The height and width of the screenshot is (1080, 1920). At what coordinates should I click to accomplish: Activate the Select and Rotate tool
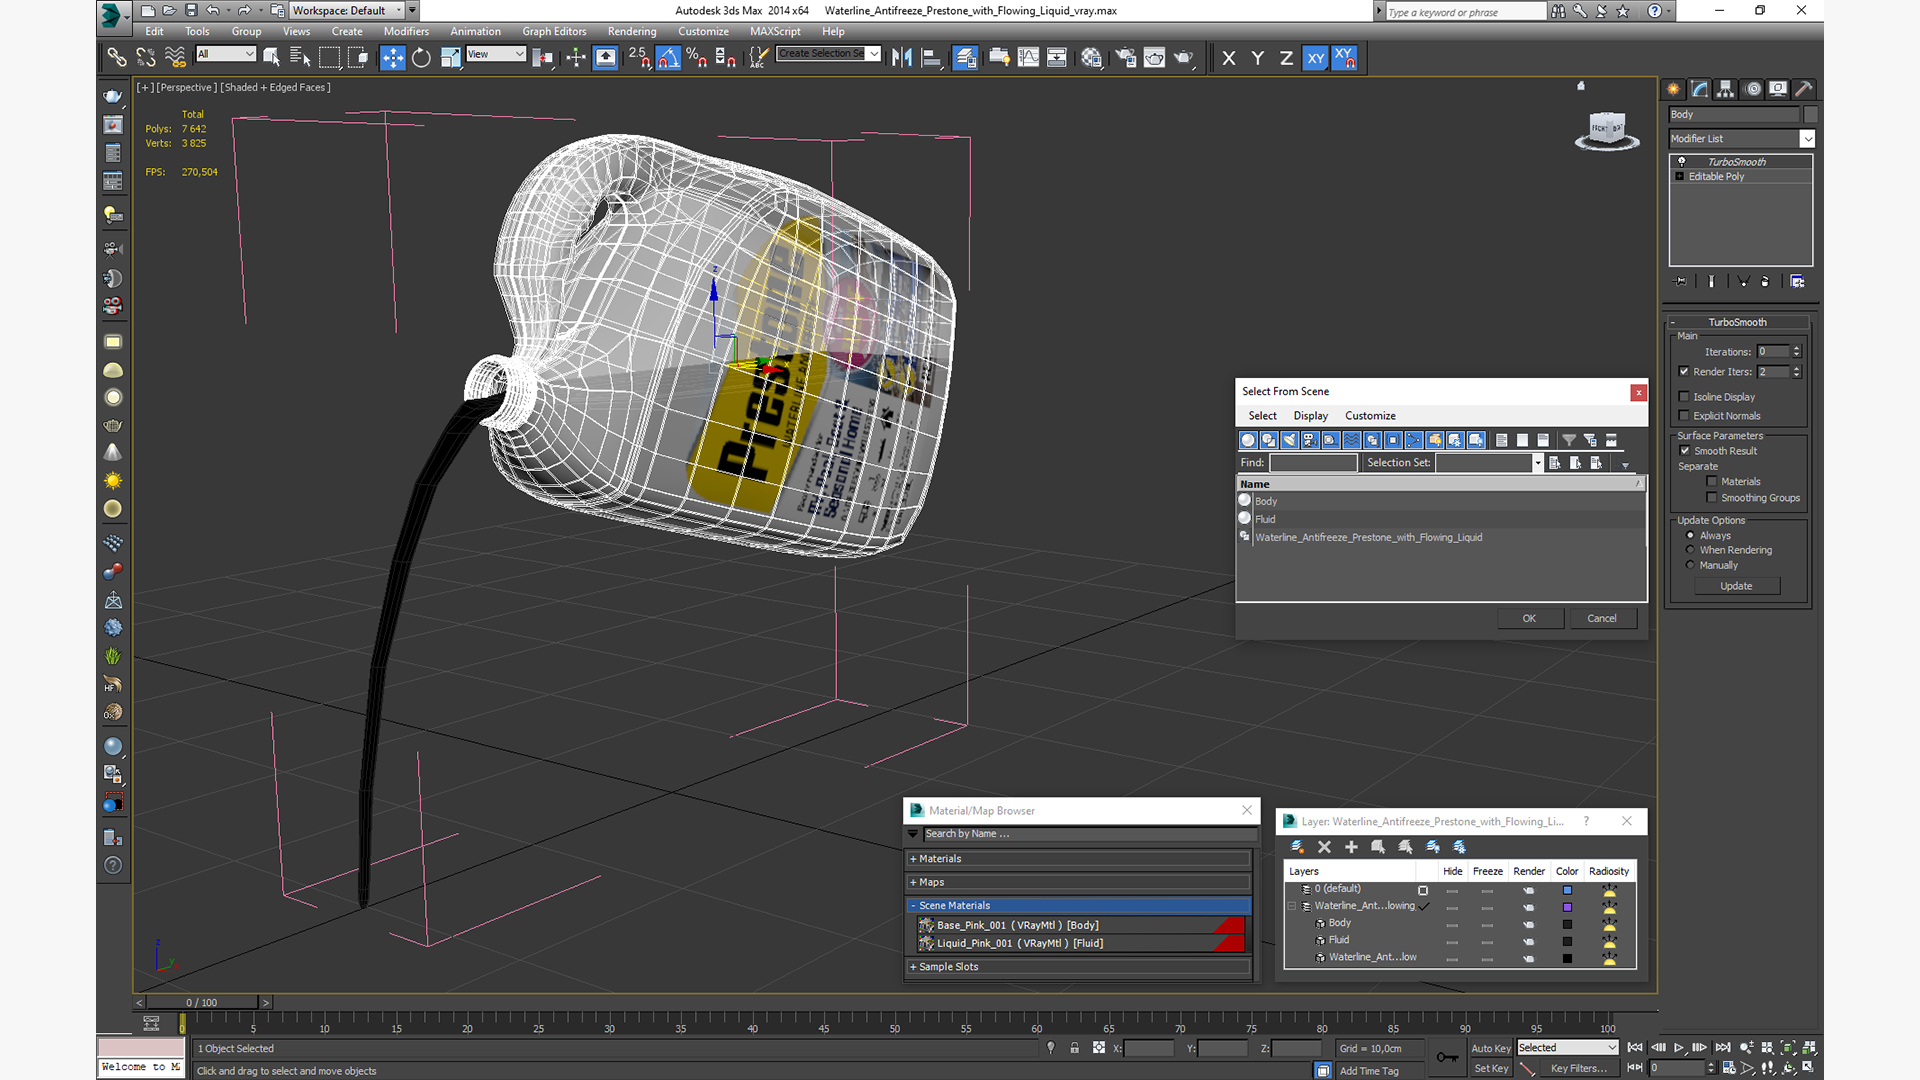[421, 57]
